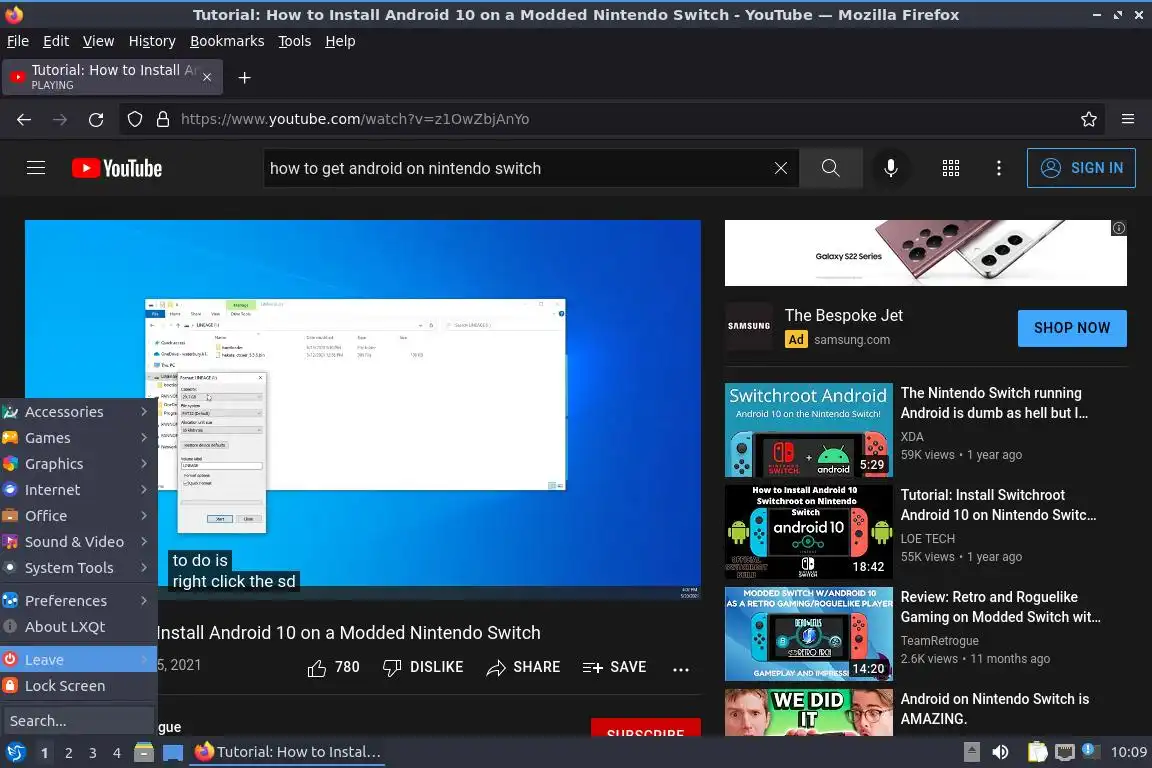1152x768 pixels.
Task: Open the clipboard tray icon
Action: click(x=1037, y=752)
